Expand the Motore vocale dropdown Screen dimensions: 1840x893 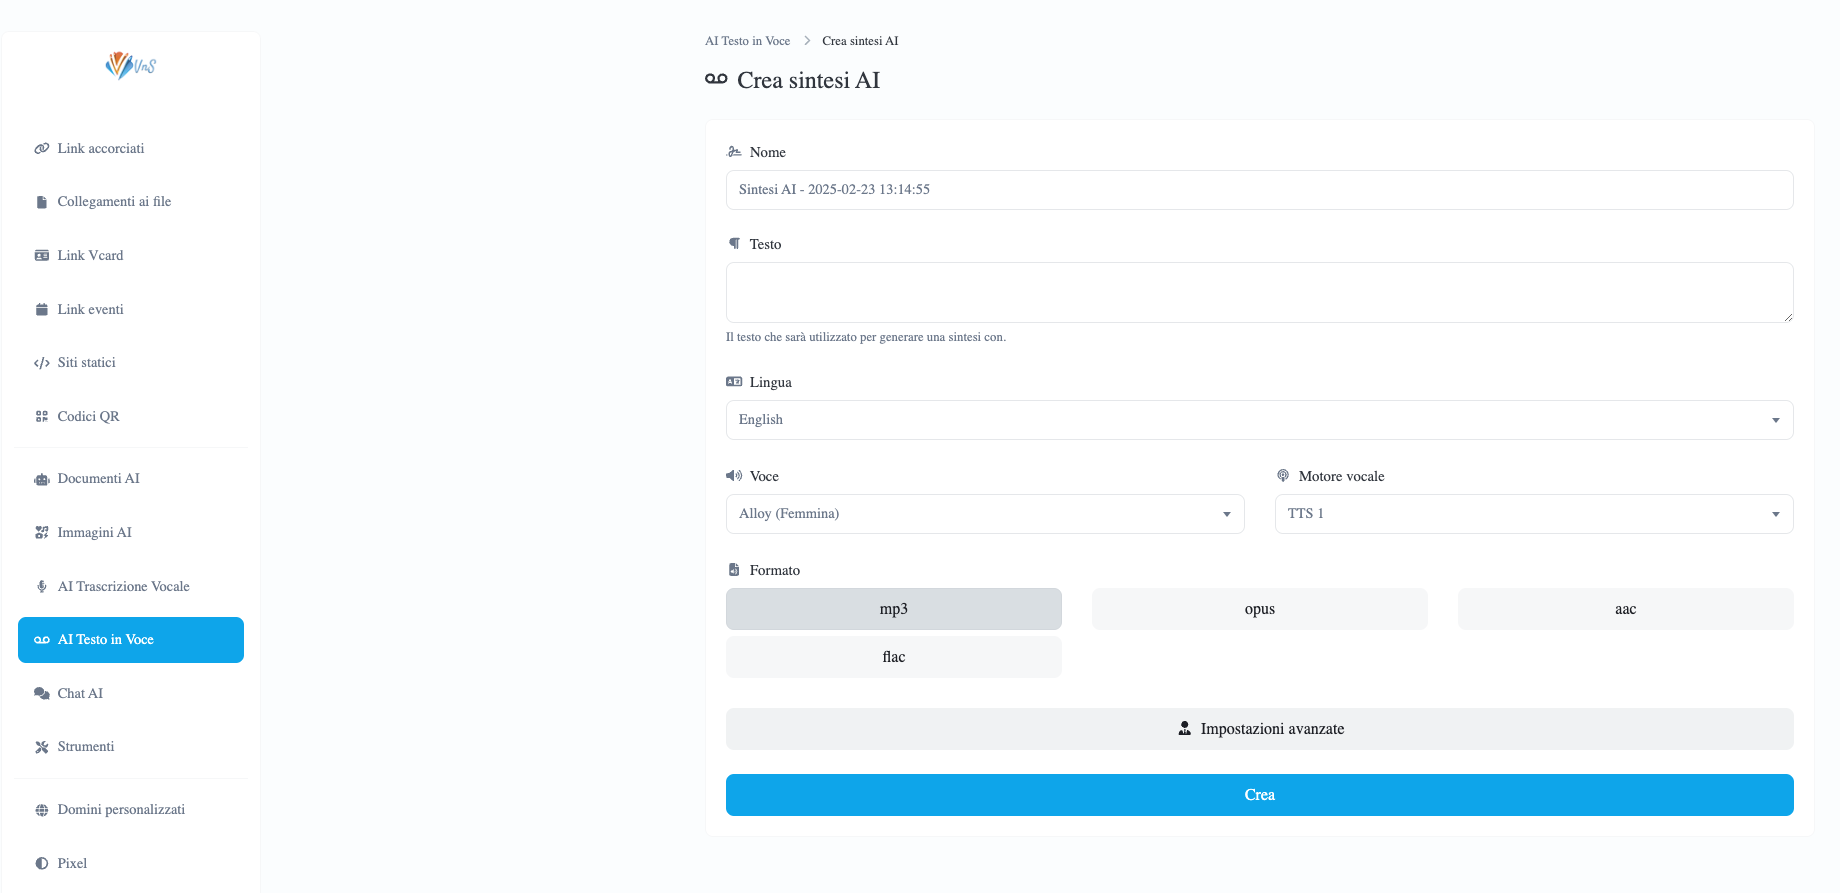pyautogui.click(x=1533, y=514)
